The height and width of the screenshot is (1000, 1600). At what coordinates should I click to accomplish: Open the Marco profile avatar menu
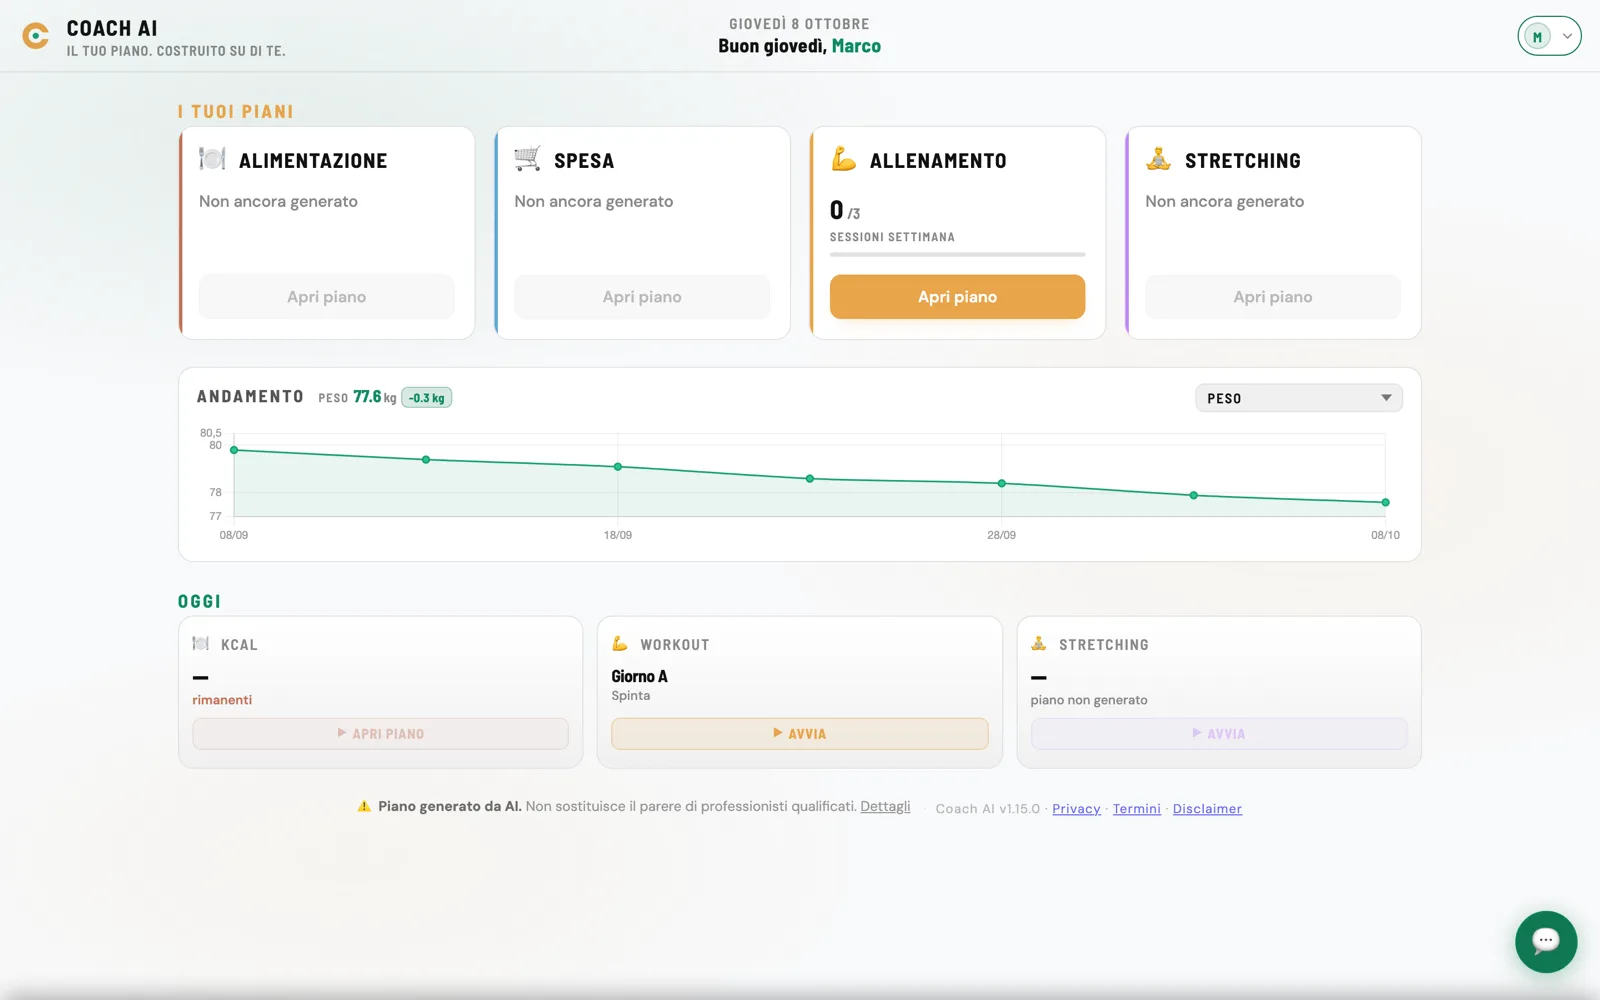click(x=1549, y=36)
